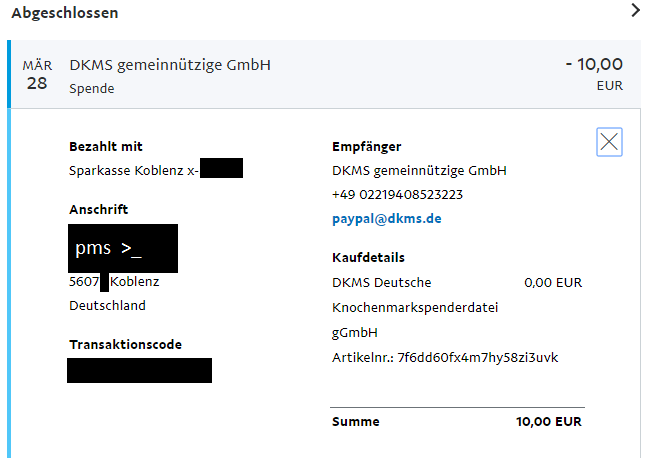The width and height of the screenshot is (646, 458).
Task: Select the DKMS gemeinnützige GmbH transaction title
Action: point(170,65)
